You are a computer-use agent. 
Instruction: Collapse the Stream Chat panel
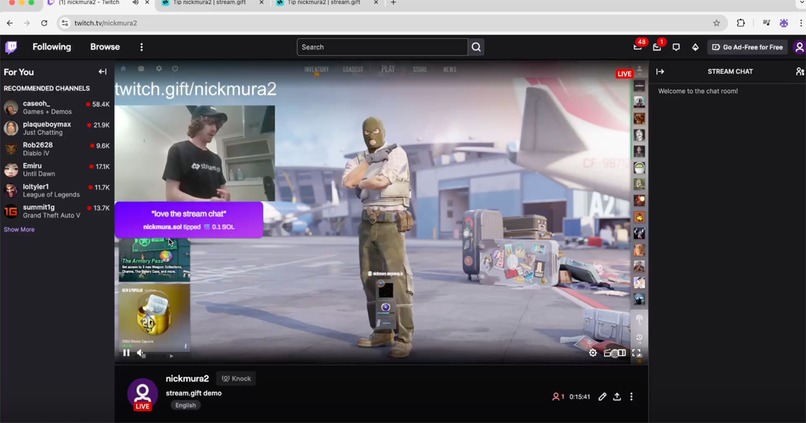click(660, 71)
